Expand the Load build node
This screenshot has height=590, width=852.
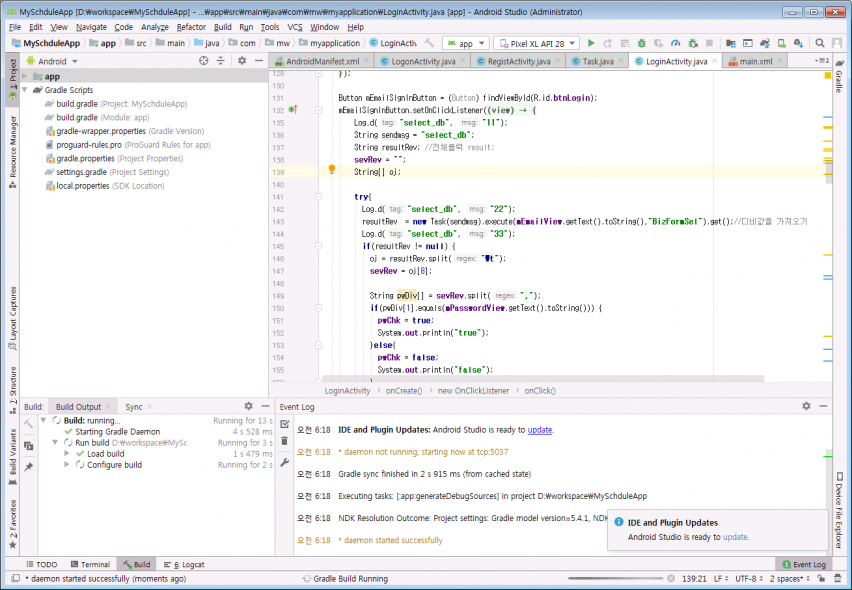pos(66,454)
